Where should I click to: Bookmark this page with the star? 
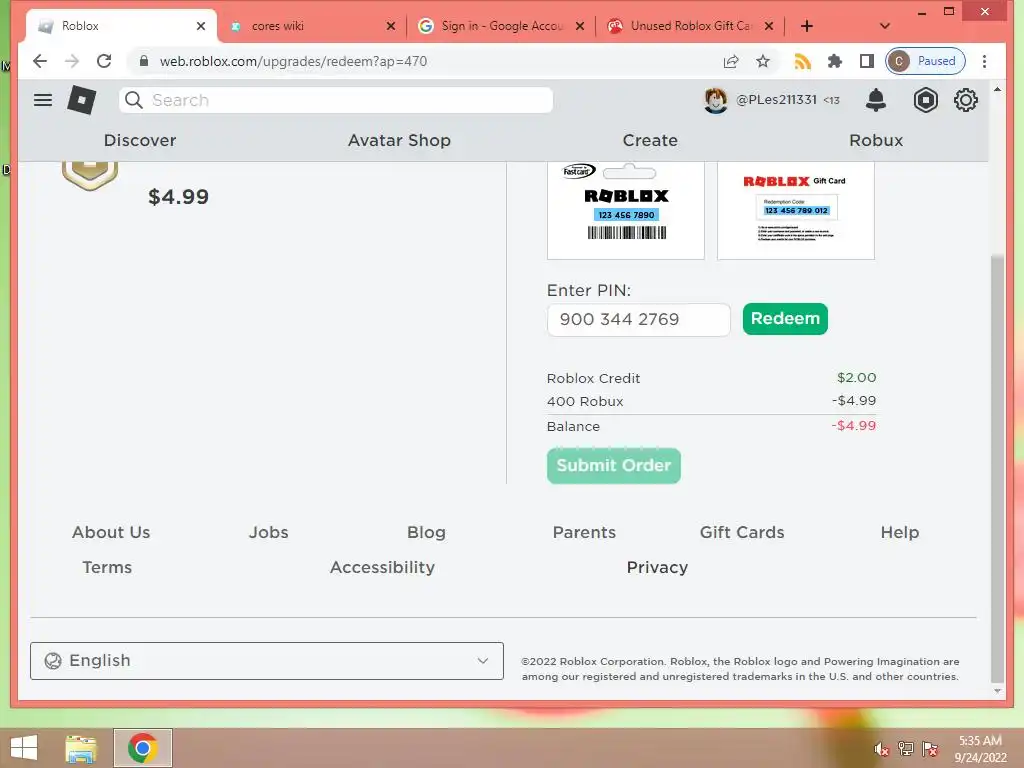763,61
